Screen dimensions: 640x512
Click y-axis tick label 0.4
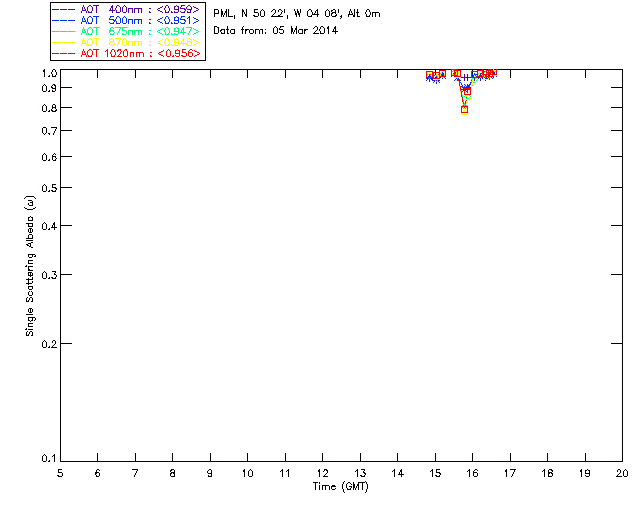[49, 226]
